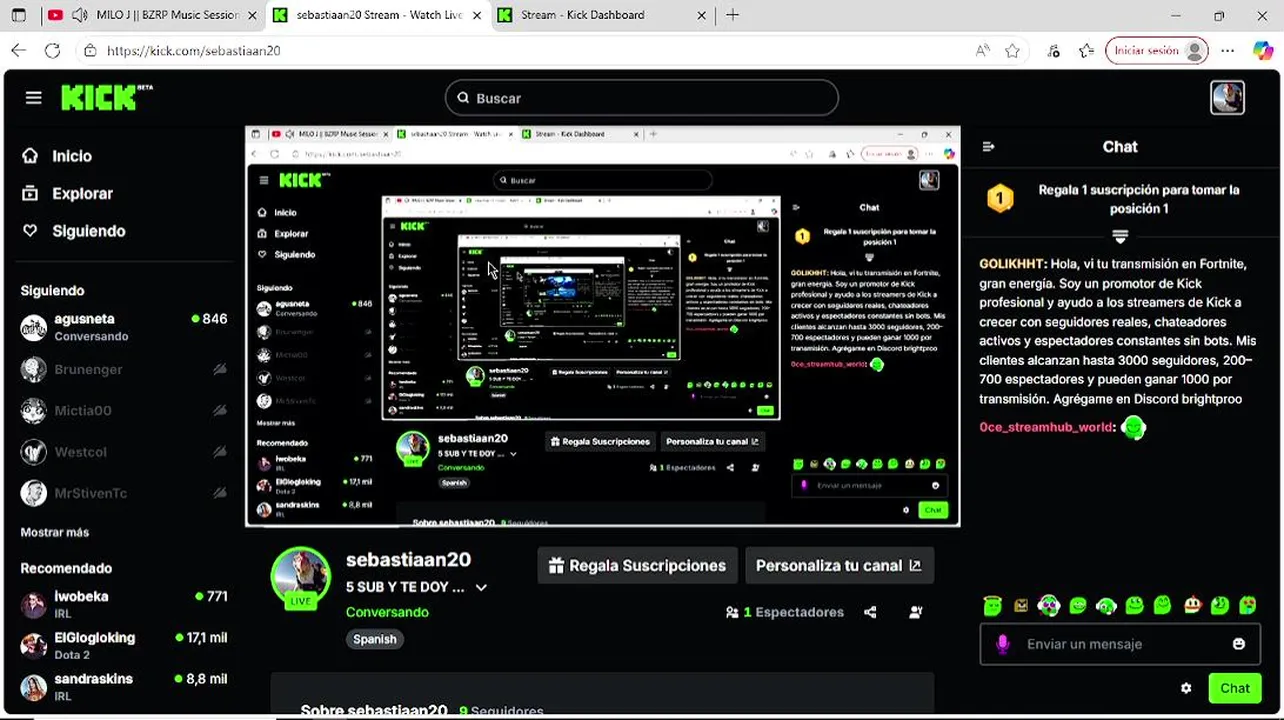This screenshot has height=720, width=1284.
Task: Click the GOLIKHHT username in chat
Action: pyautogui.click(x=1012, y=264)
